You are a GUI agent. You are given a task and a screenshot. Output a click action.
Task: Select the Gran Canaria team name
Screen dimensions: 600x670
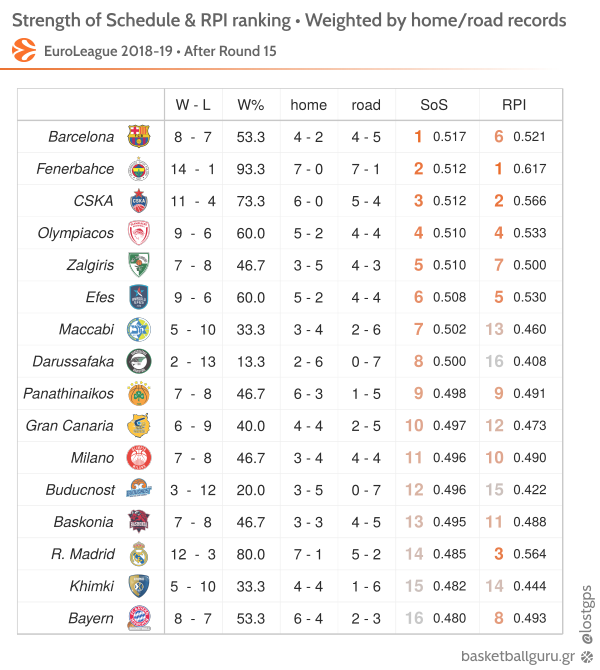click(69, 426)
